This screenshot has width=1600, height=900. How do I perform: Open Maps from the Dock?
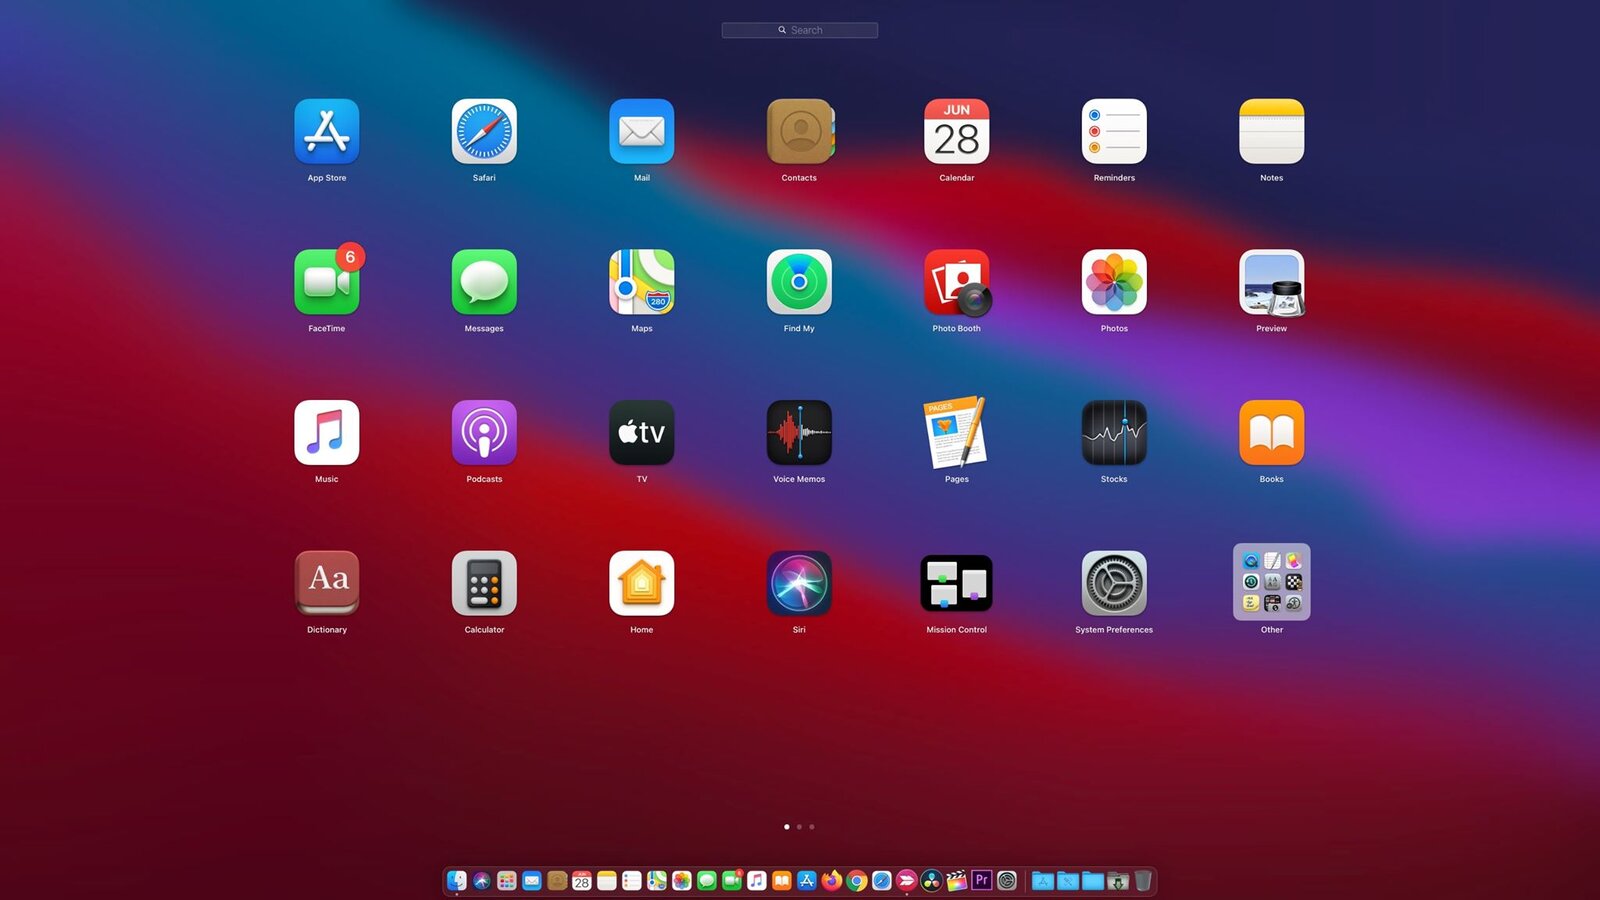[657, 880]
